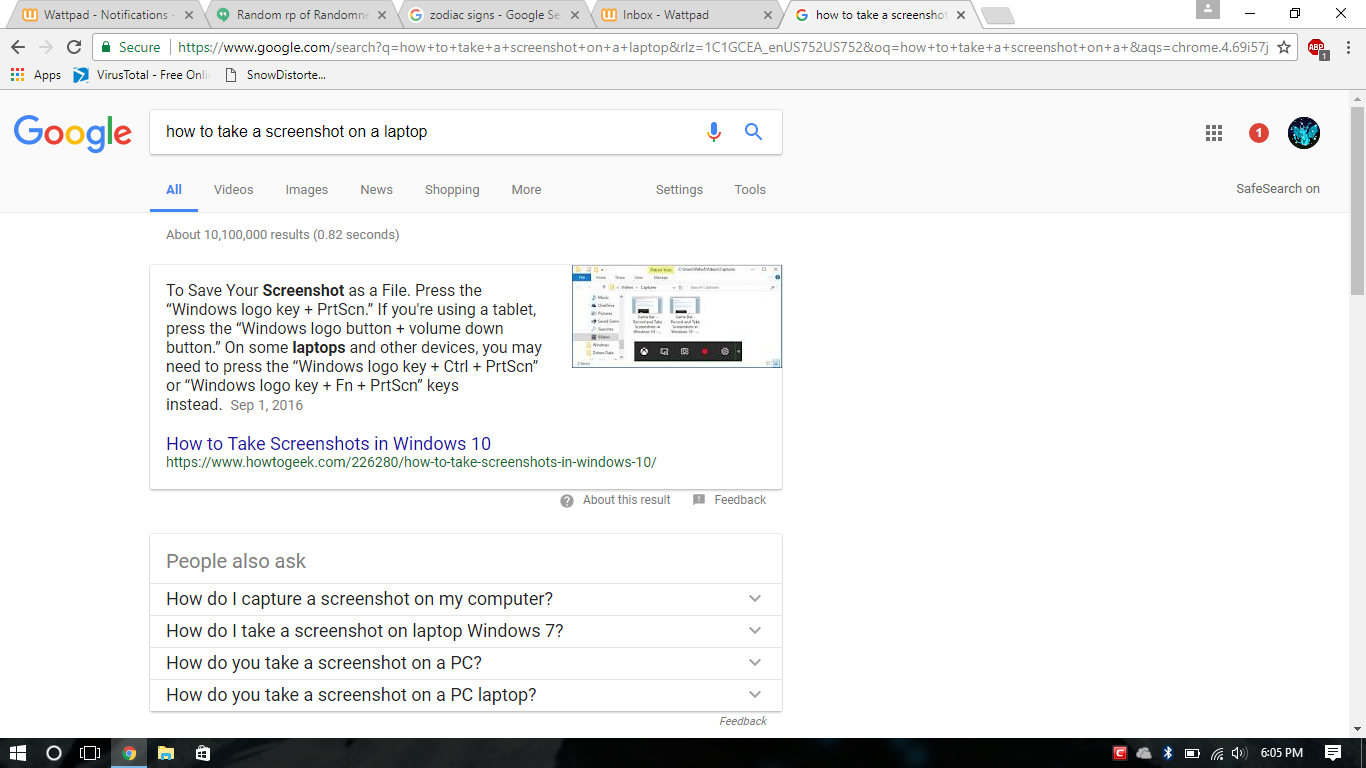Select the All results tab
The height and width of the screenshot is (768, 1366).
click(x=174, y=190)
